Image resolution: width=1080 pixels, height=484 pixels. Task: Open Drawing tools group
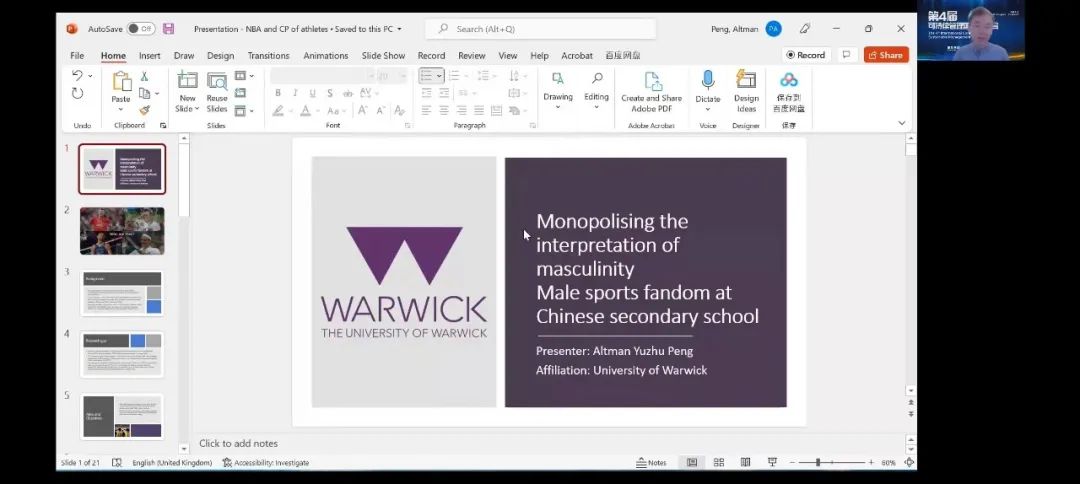558,90
